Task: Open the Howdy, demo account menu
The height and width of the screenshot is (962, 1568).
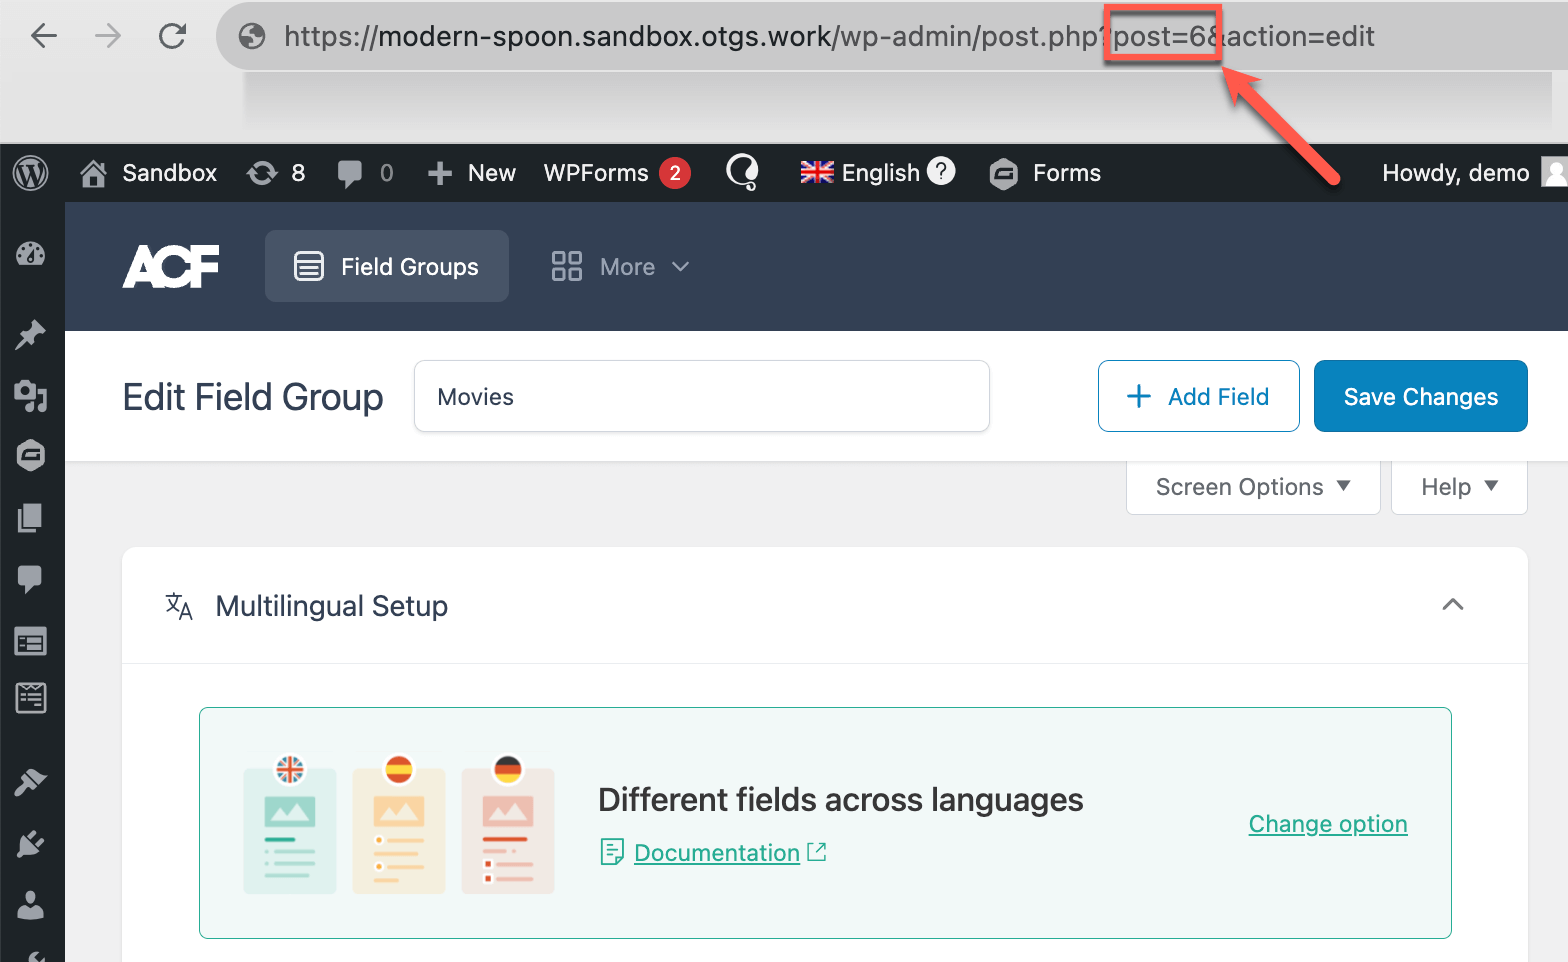Action: click(1473, 173)
